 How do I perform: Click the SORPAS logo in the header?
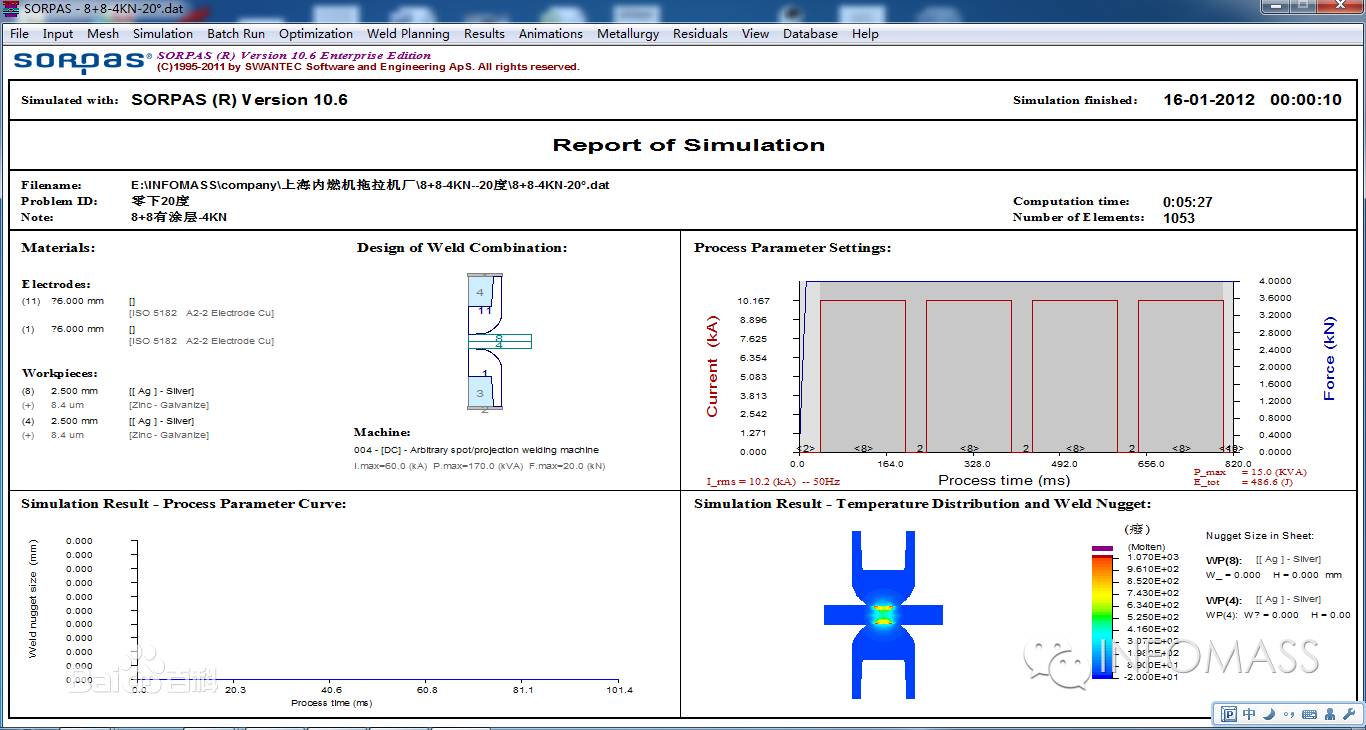(x=82, y=62)
